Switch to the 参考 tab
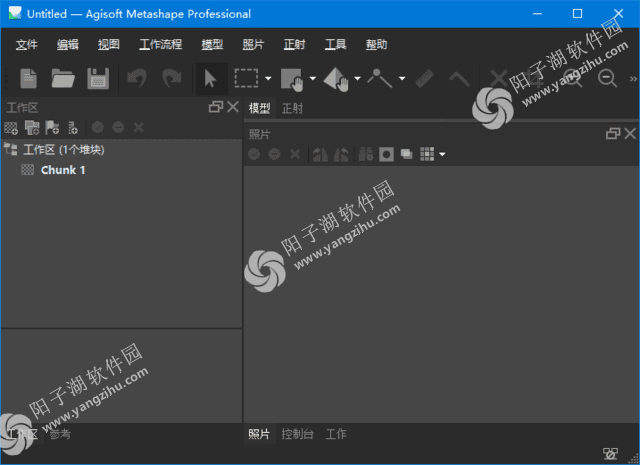The width and height of the screenshot is (640, 465). click(x=60, y=434)
